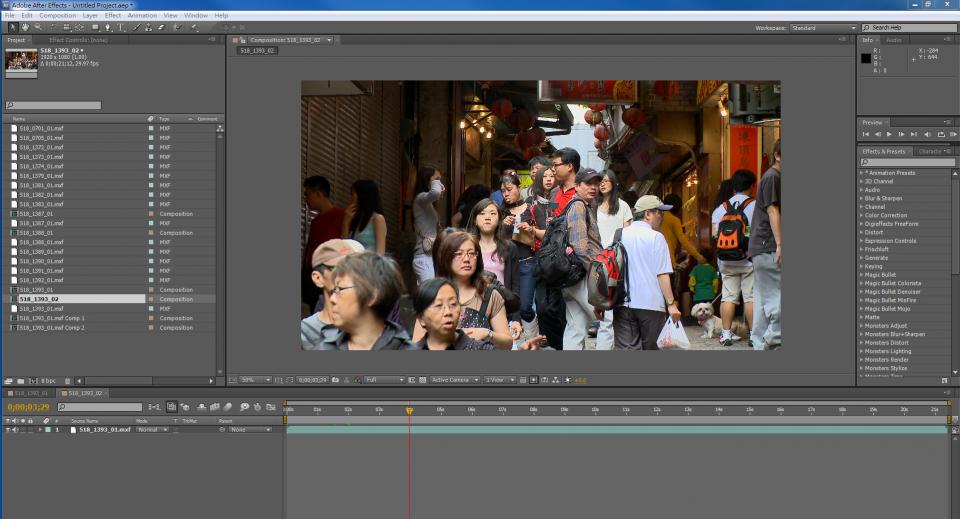Open the Full resolution dropdown
This screenshot has width=960, height=519.
point(384,380)
